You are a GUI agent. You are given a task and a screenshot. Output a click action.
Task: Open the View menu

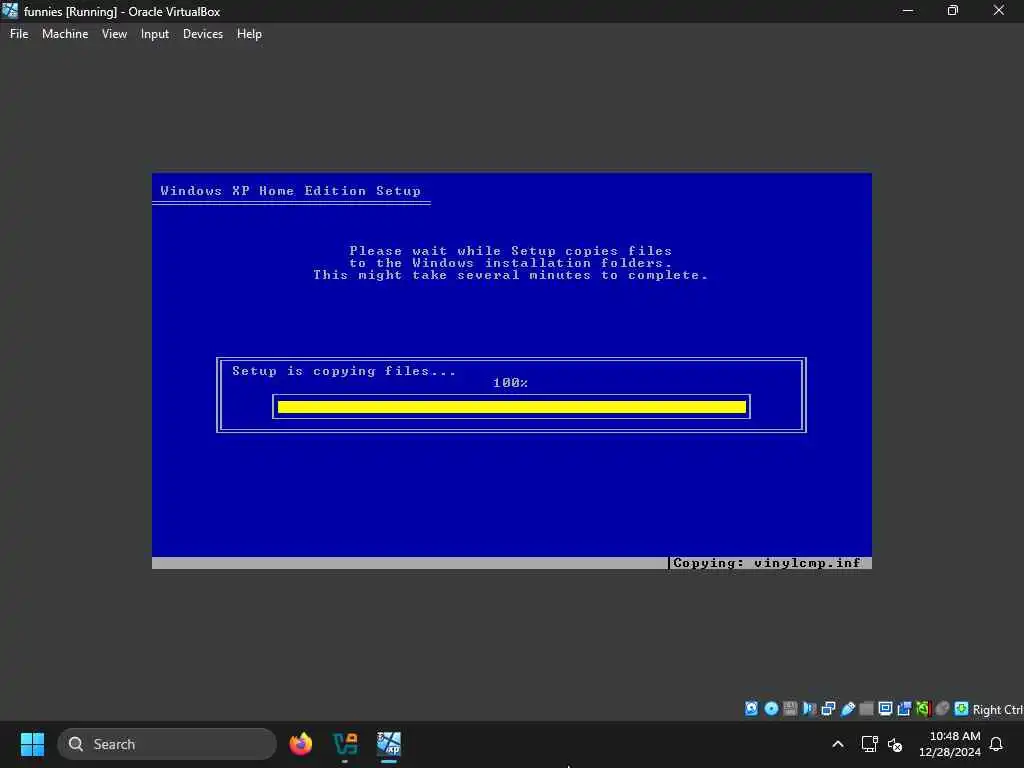pyautogui.click(x=114, y=34)
